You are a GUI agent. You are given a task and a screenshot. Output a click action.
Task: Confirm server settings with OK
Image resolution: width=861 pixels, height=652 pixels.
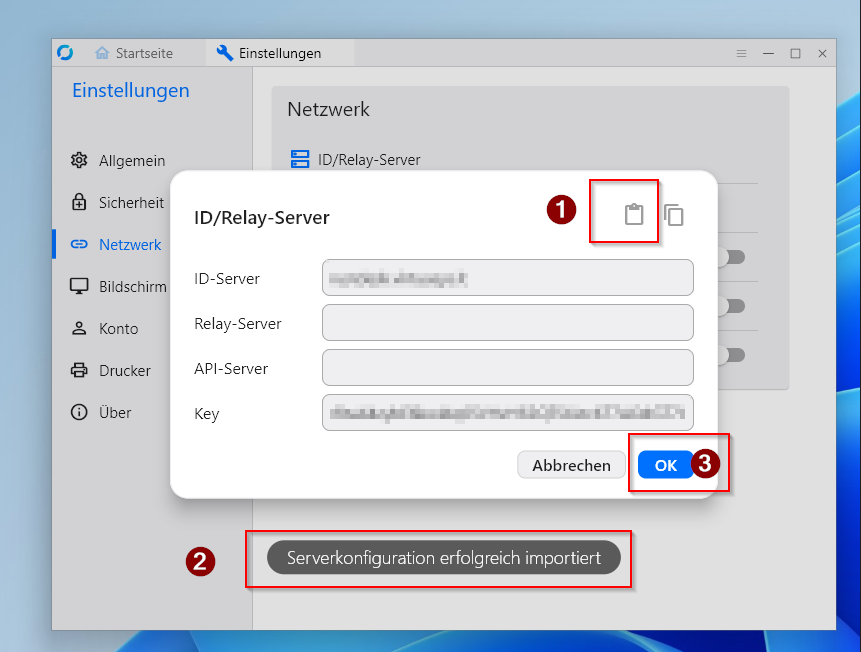point(664,464)
